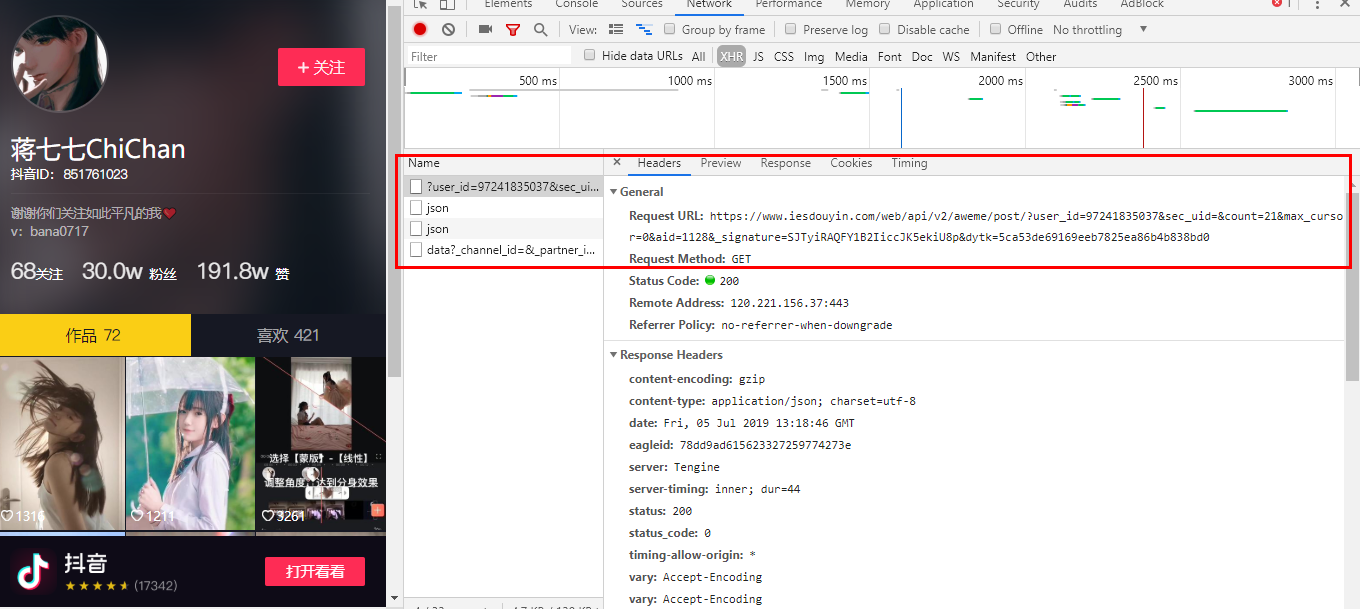Click the Douyin logo icon

pos(32,571)
